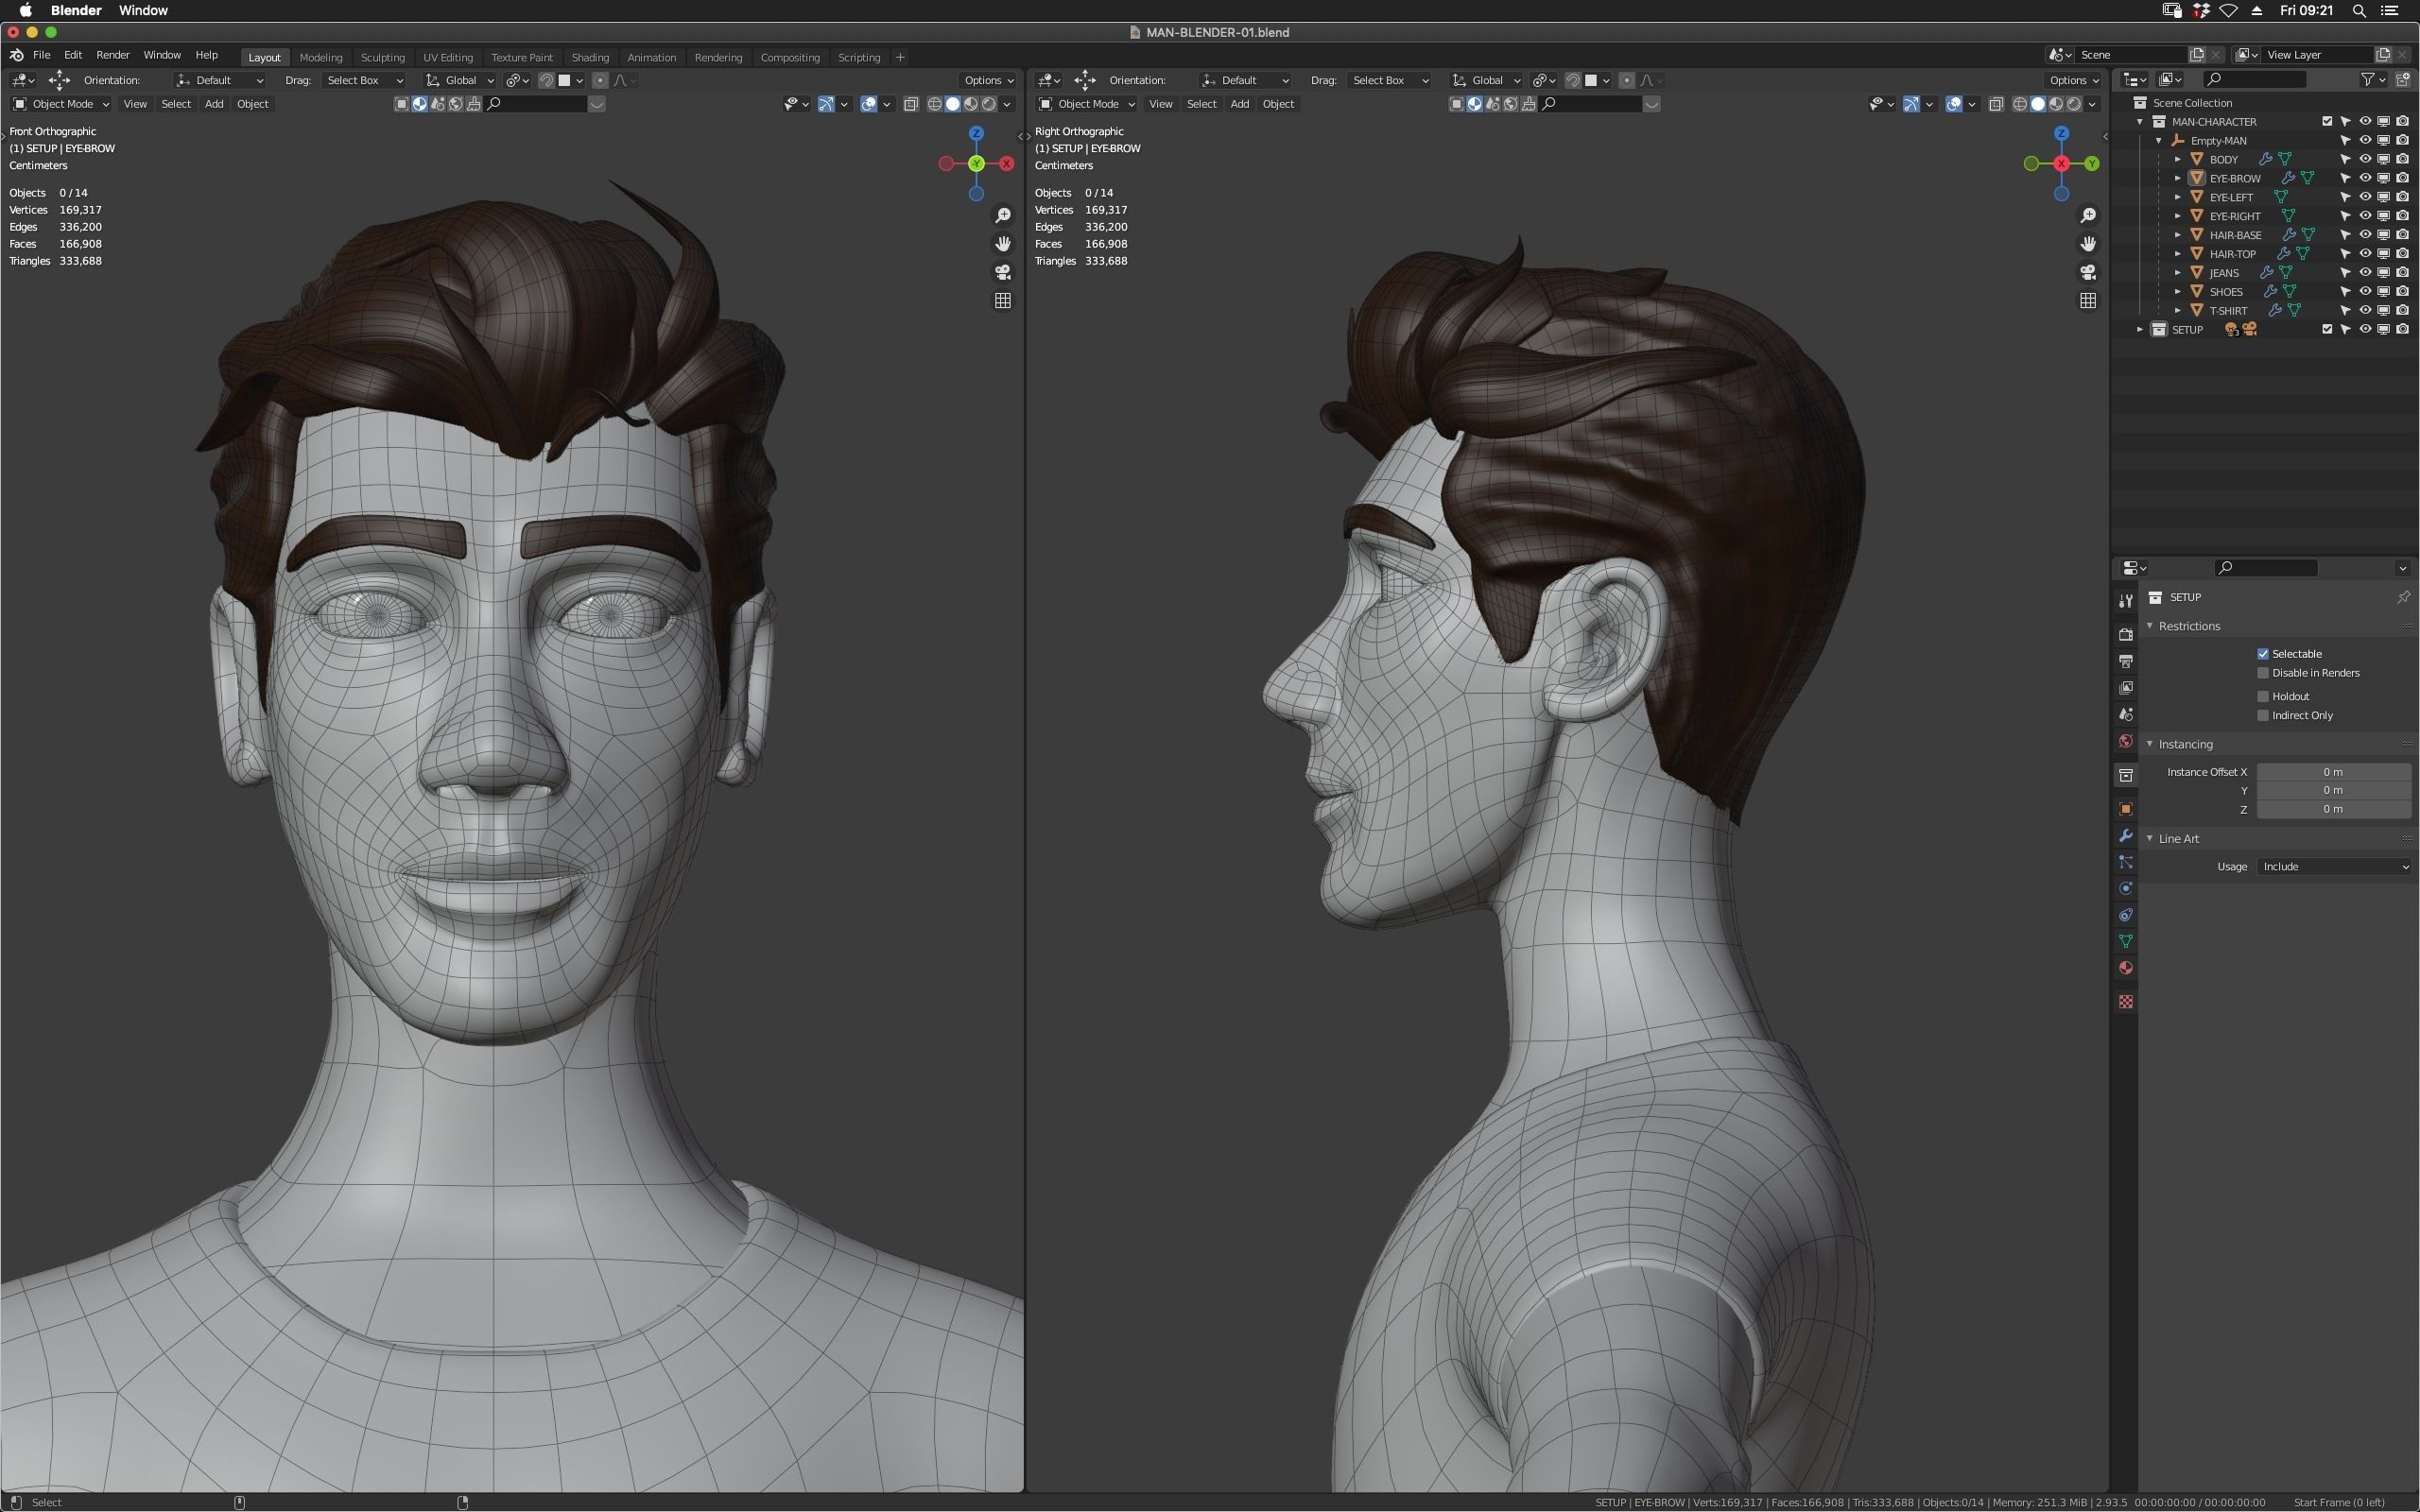Switch to the Sculpting workspace tab
The height and width of the screenshot is (1512, 2420).
(382, 57)
